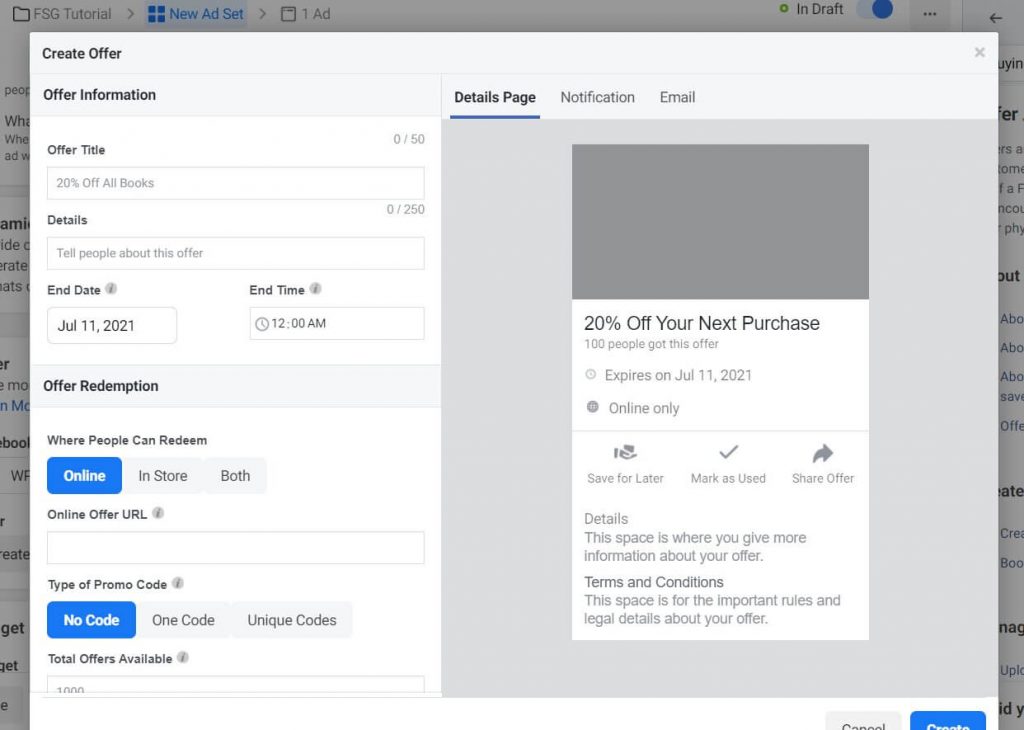
Task: Open the End Time picker
Action: click(x=336, y=324)
